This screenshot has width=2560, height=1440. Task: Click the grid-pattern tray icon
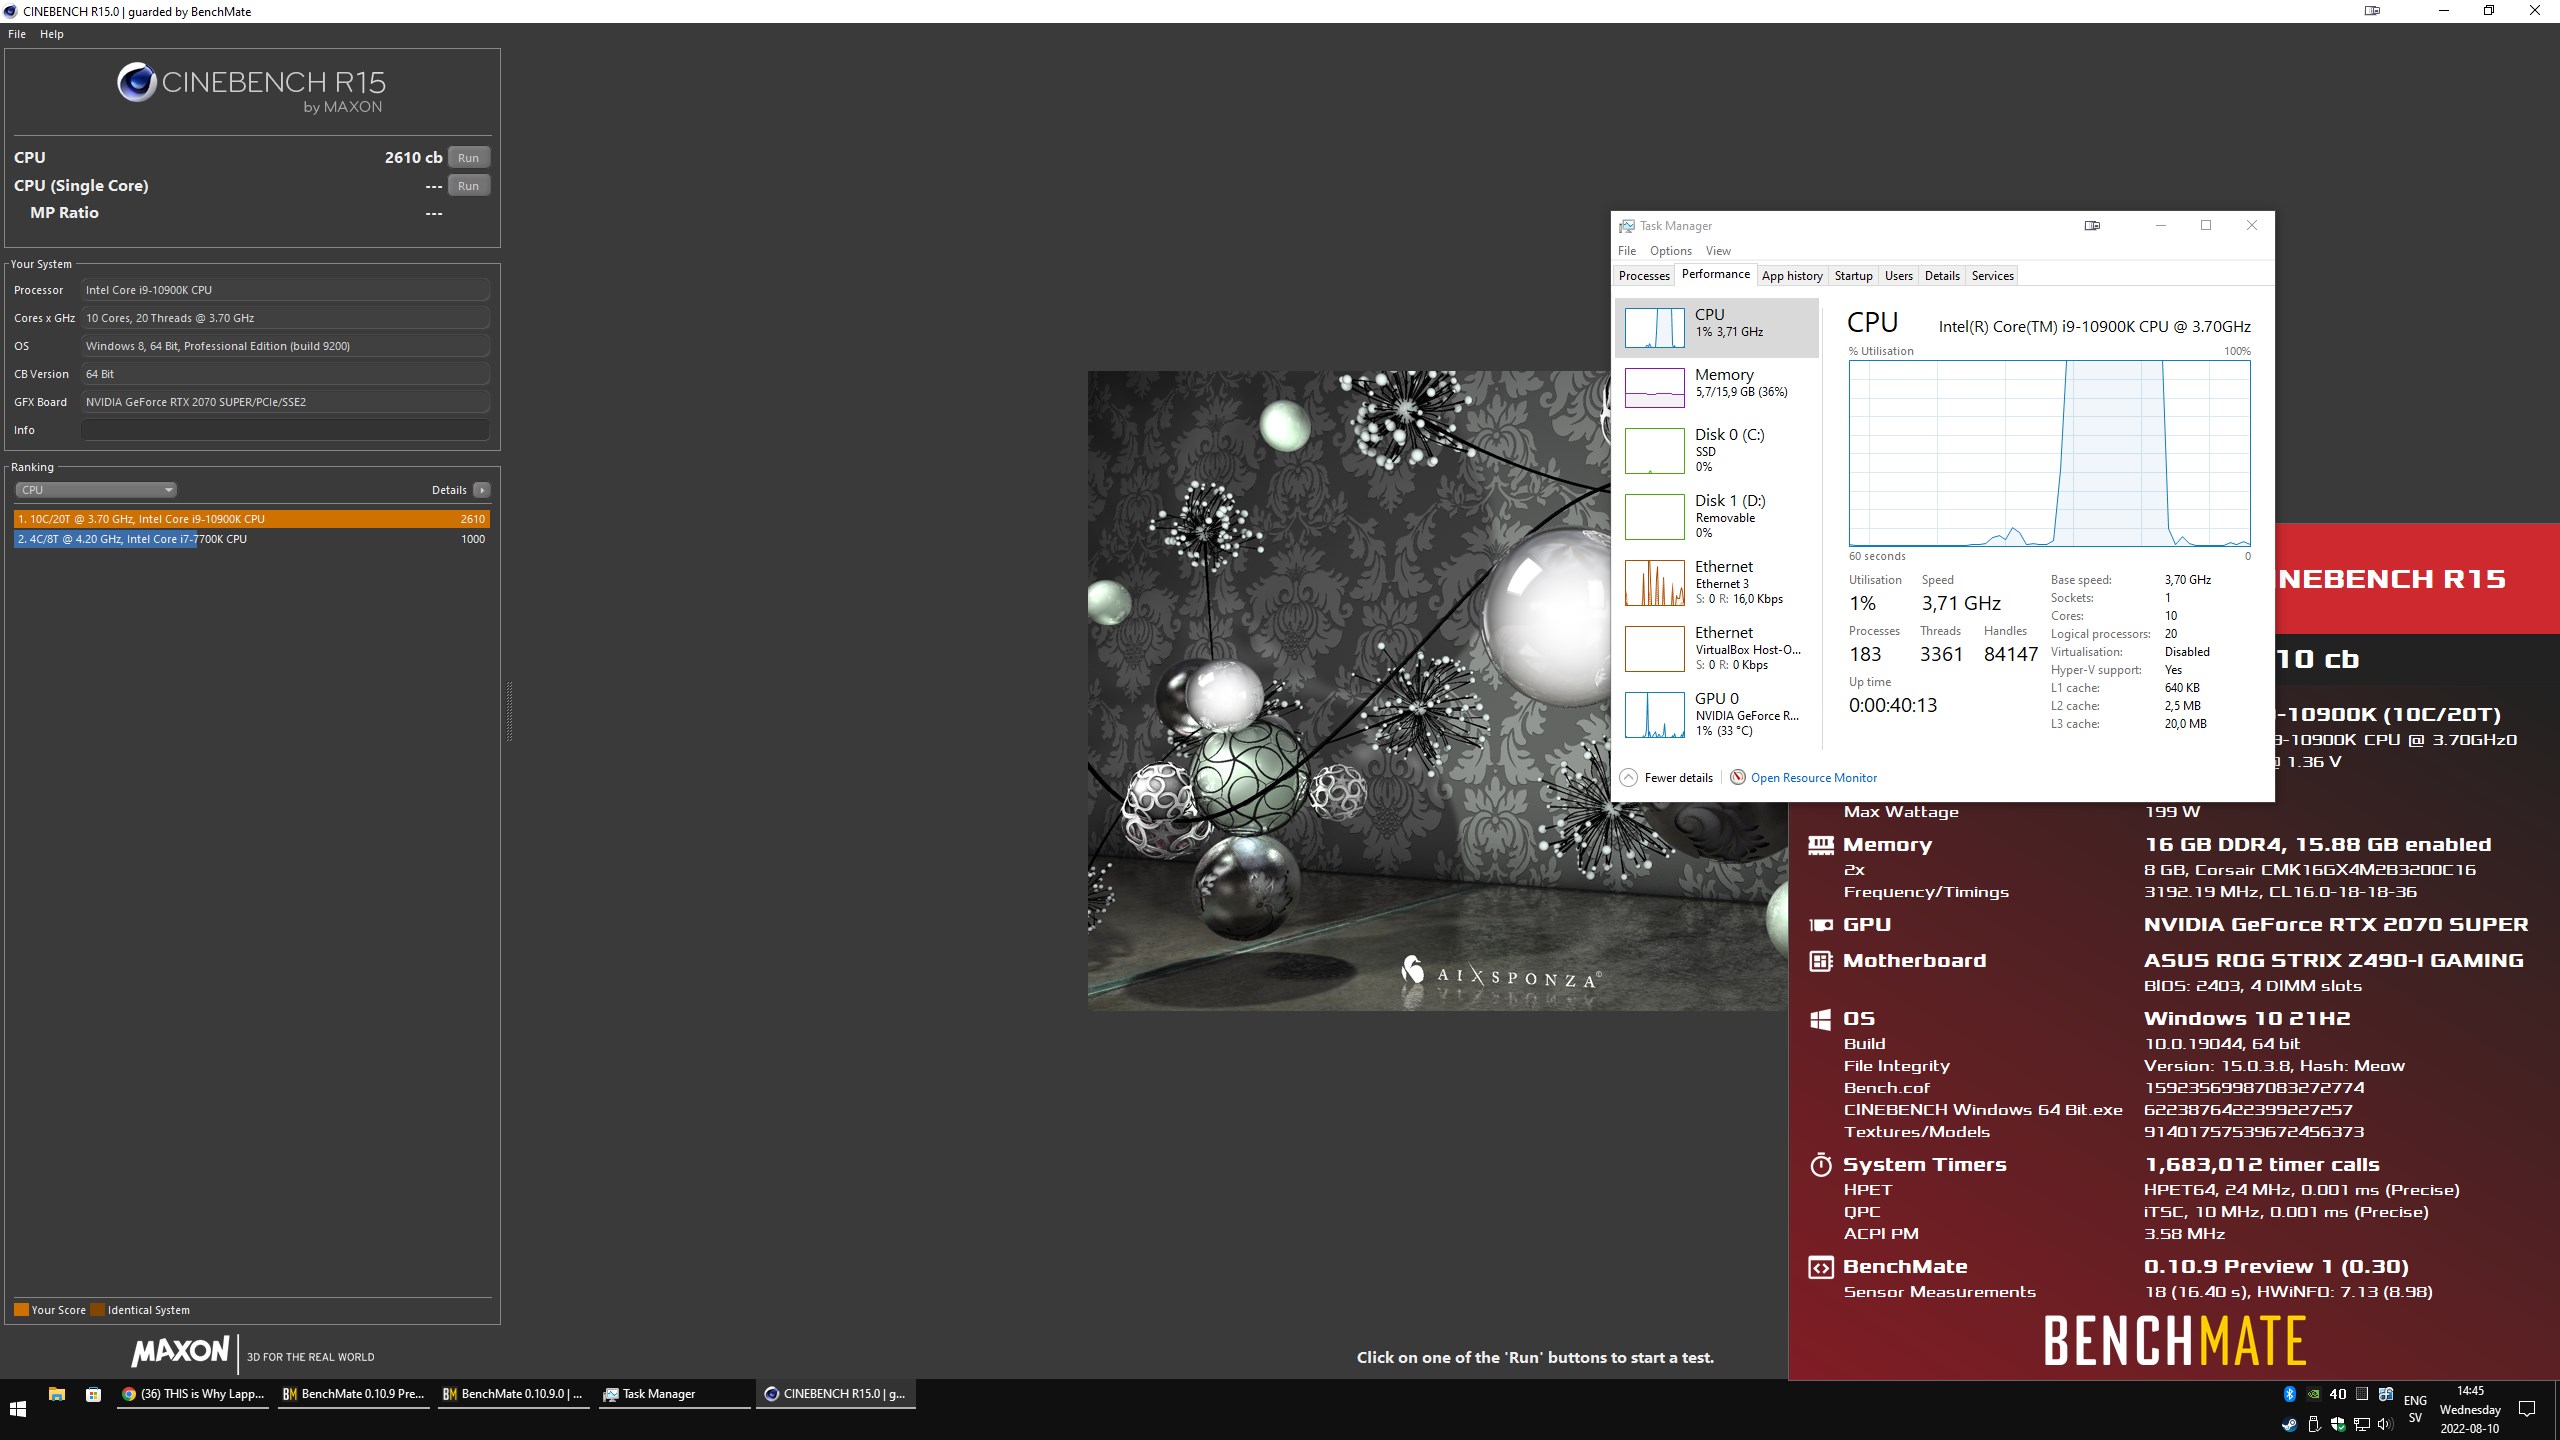click(2362, 1394)
